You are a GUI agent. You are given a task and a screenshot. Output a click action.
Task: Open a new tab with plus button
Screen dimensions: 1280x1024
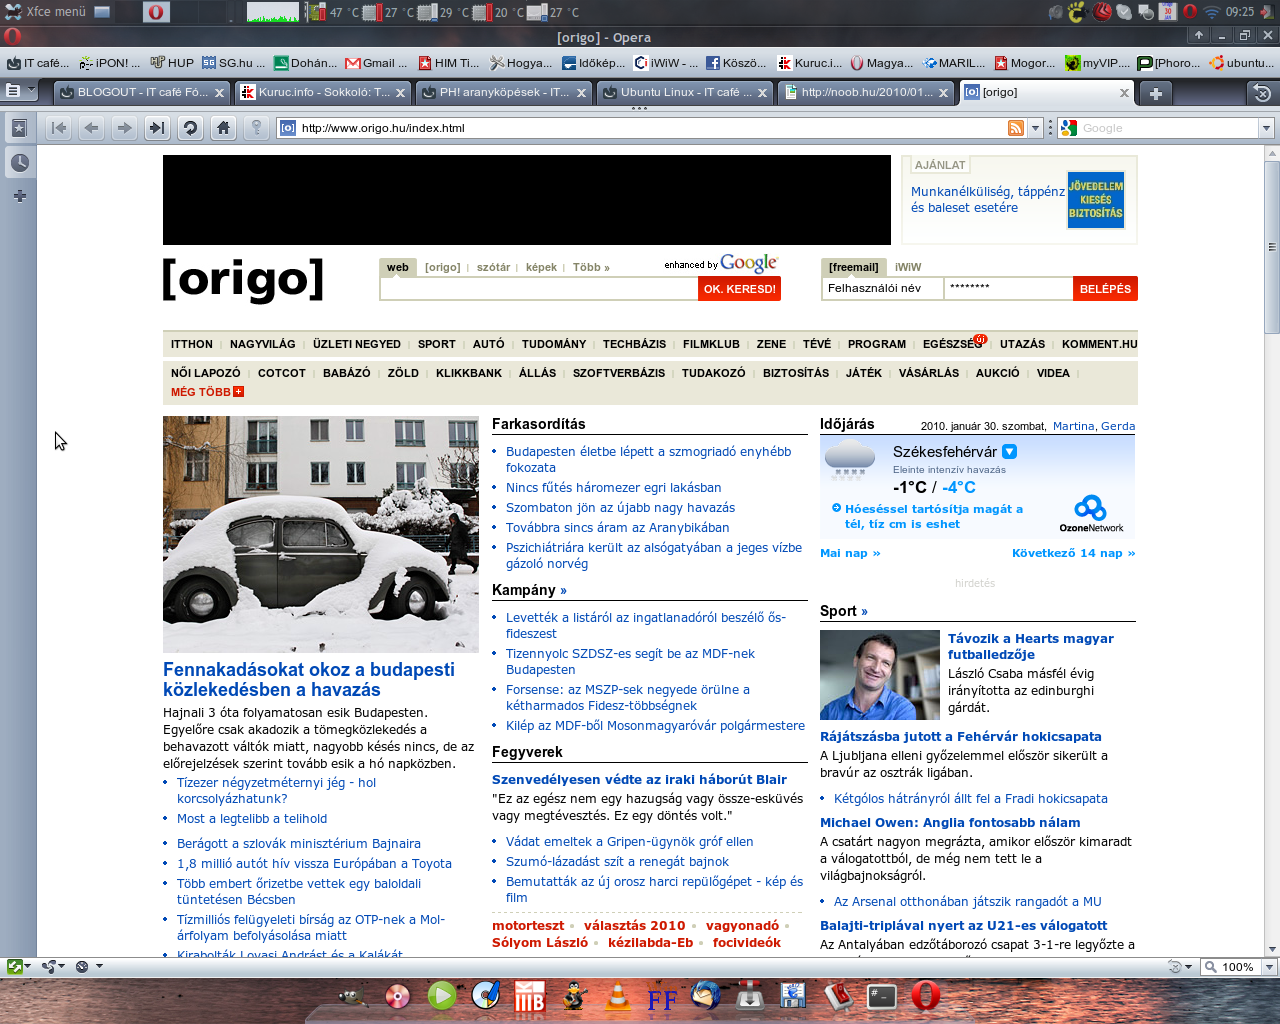pos(1156,93)
